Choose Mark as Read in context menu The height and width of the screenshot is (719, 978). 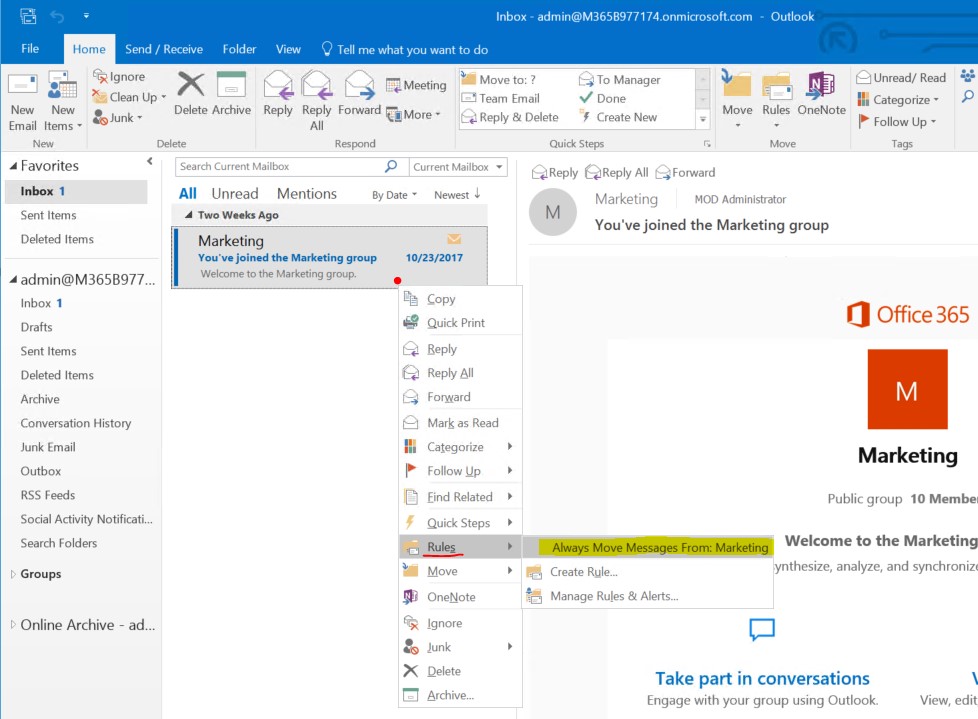pos(463,423)
